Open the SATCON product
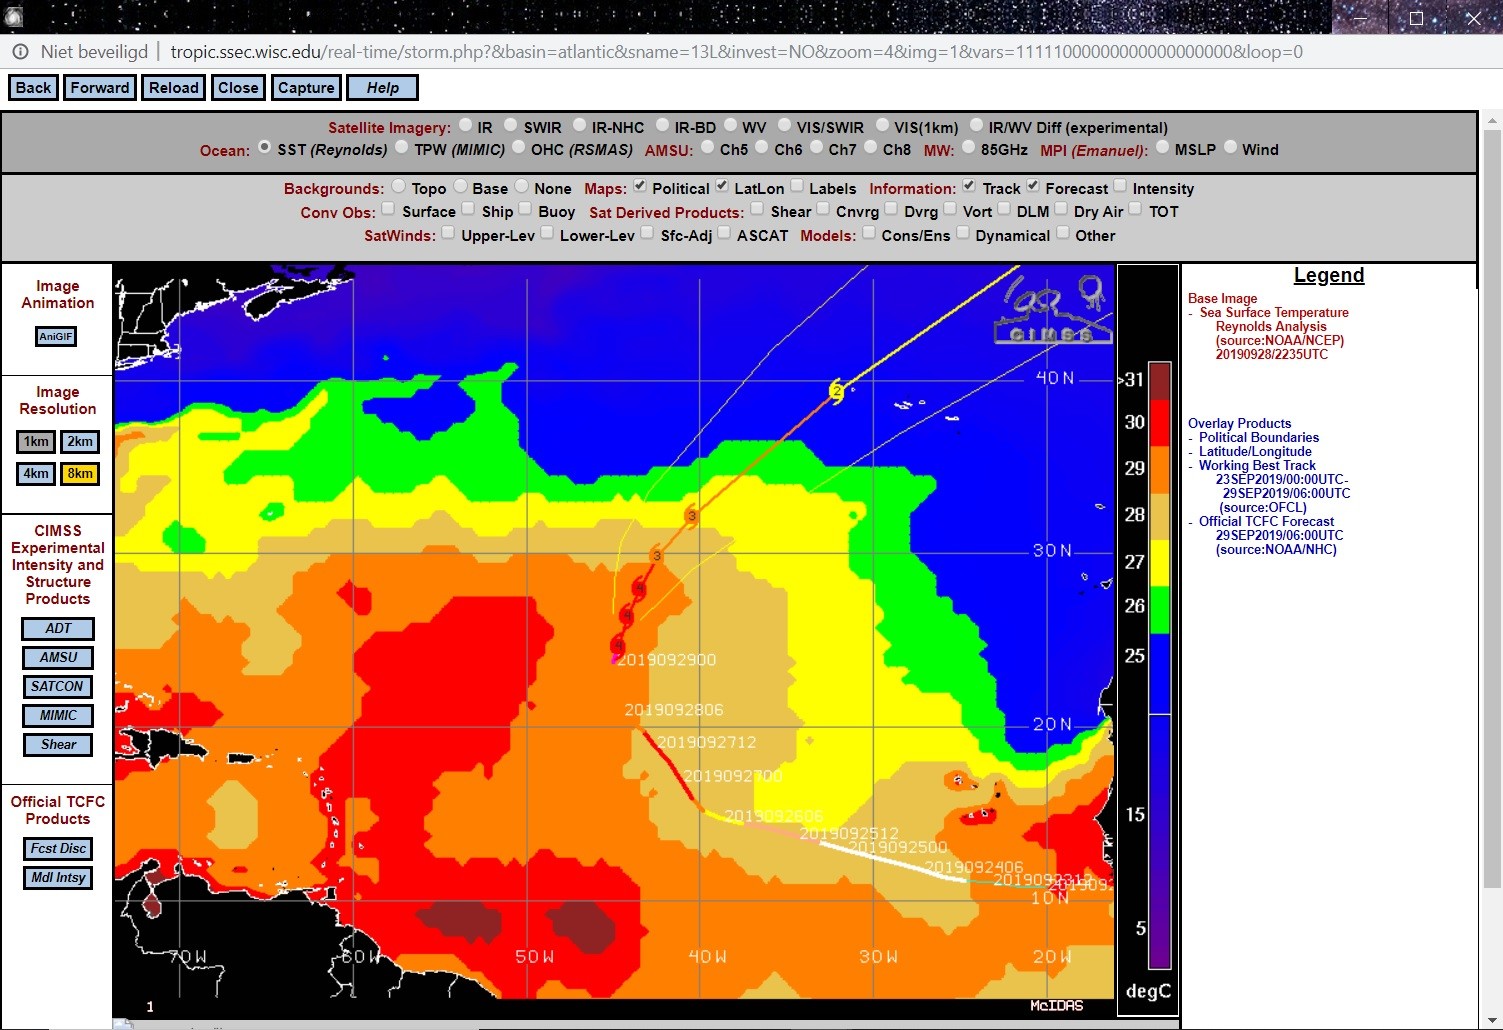 point(58,687)
